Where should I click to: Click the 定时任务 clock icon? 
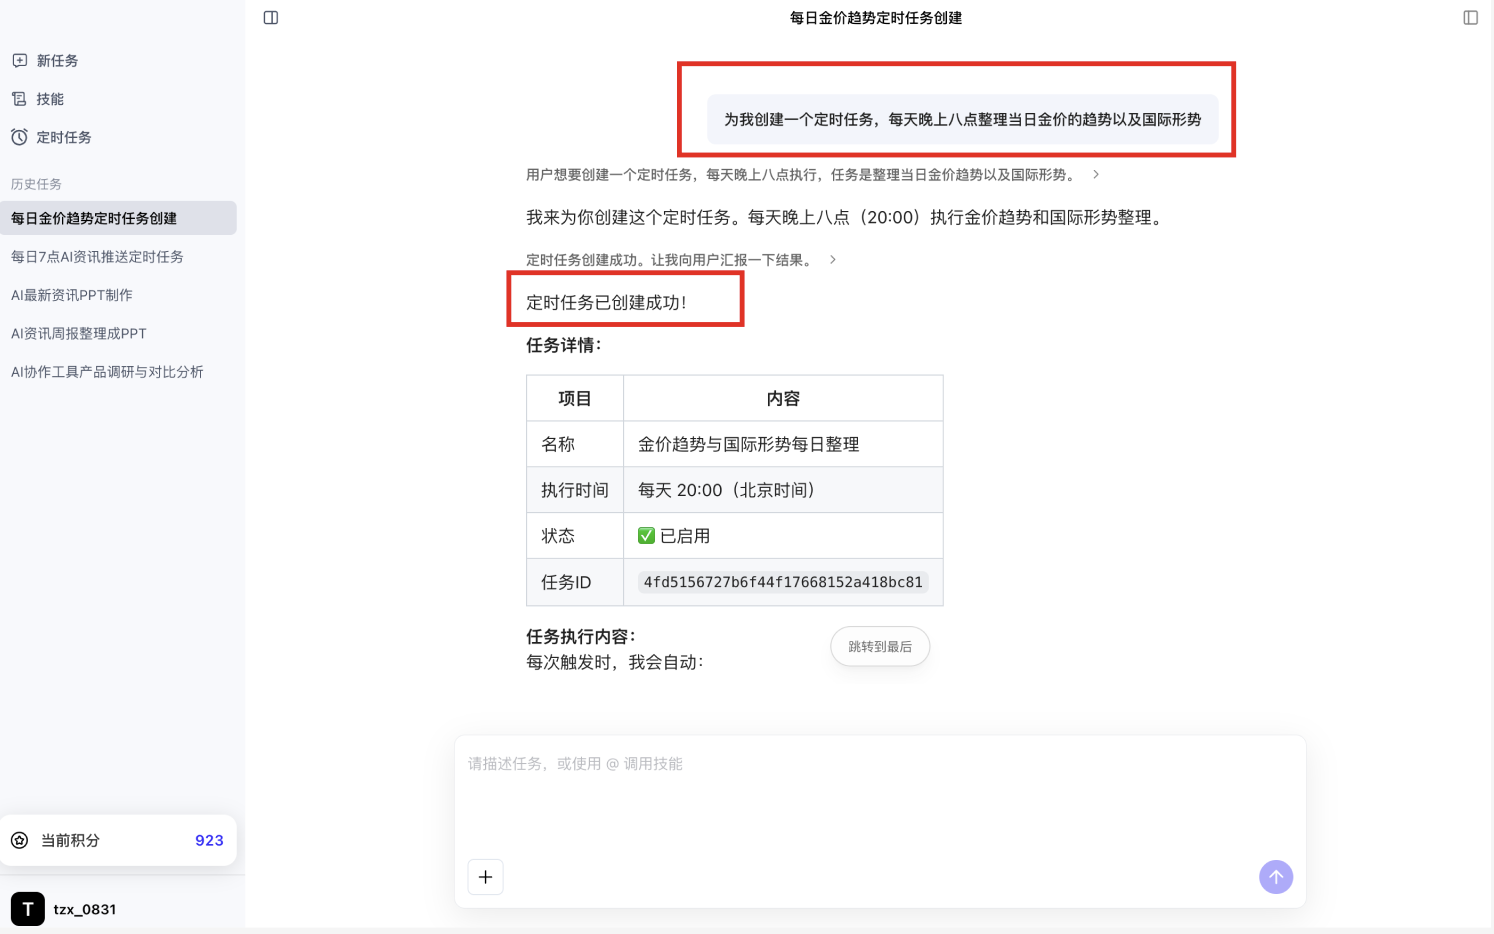tap(20, 137)
